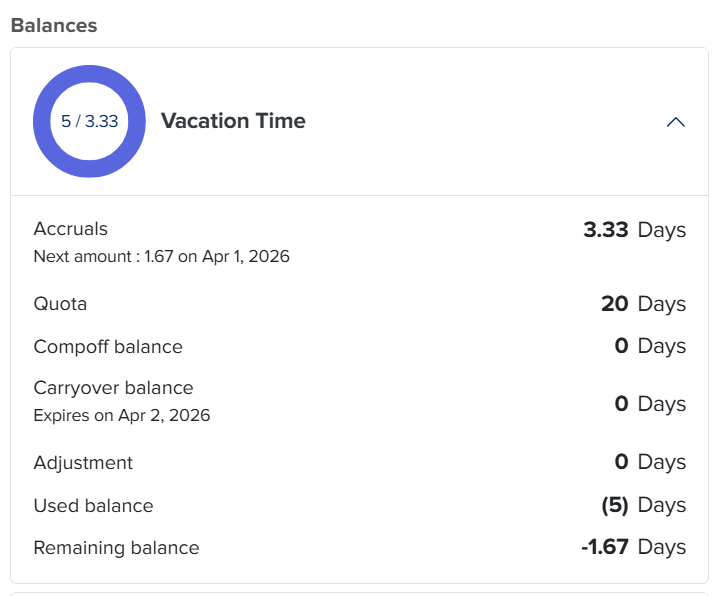Click the Carryover balance 0 Days value
This screenshot has width=715, height=596.
pyautogui.click(x=650, y=404)
